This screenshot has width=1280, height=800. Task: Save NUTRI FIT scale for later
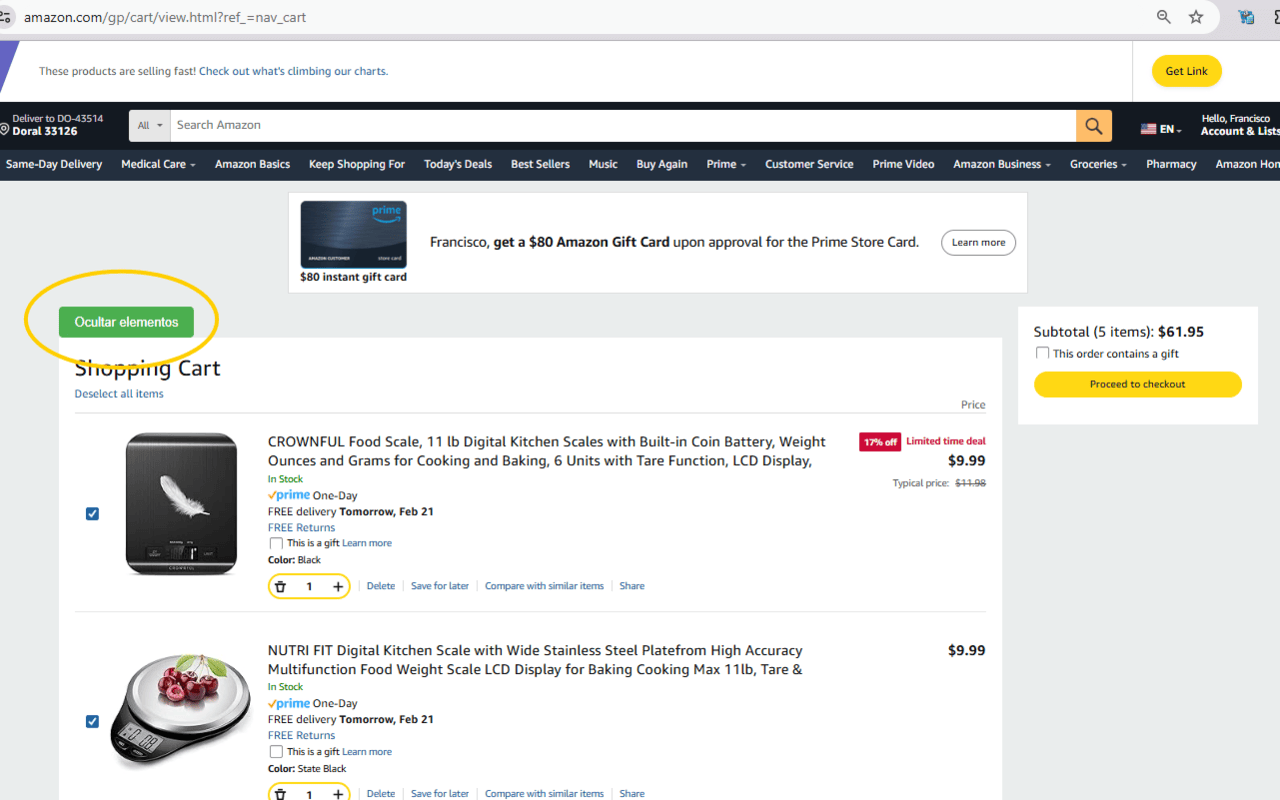point(440,794)
